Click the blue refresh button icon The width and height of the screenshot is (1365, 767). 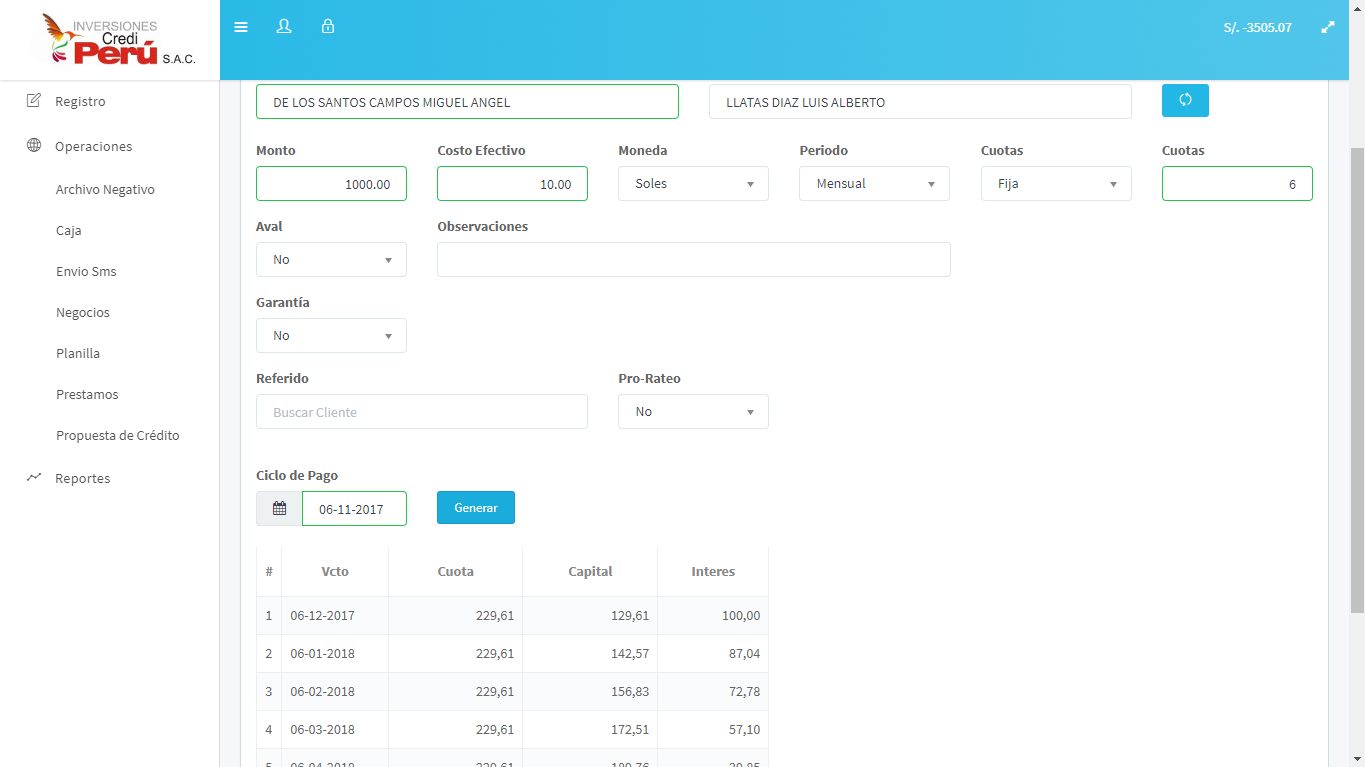click(1185, 100)
